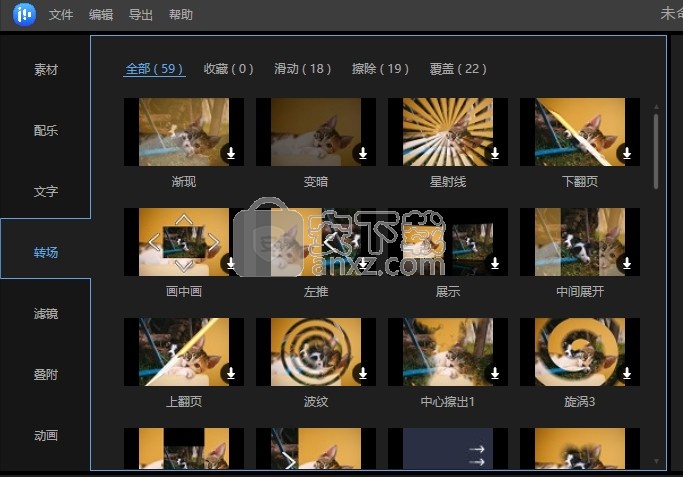Click the 左推 label text

(316, 291)
